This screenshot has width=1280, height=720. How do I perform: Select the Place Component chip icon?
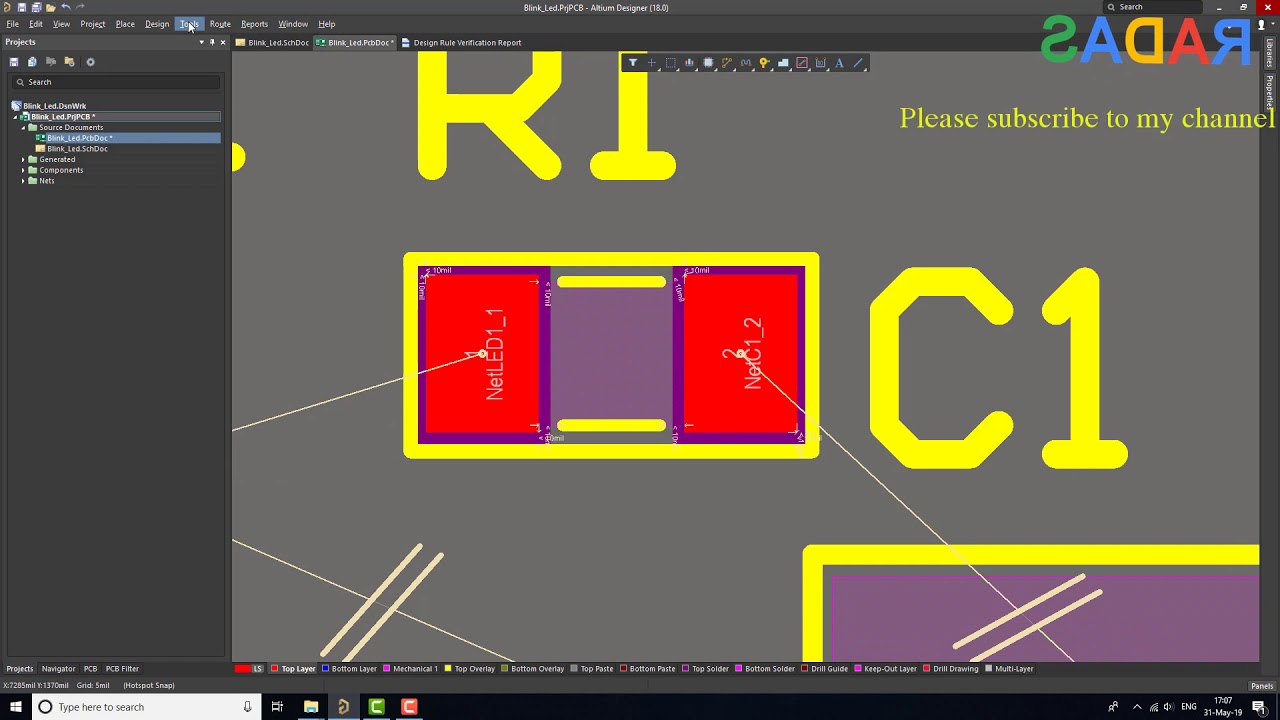(x=708, y=63)
